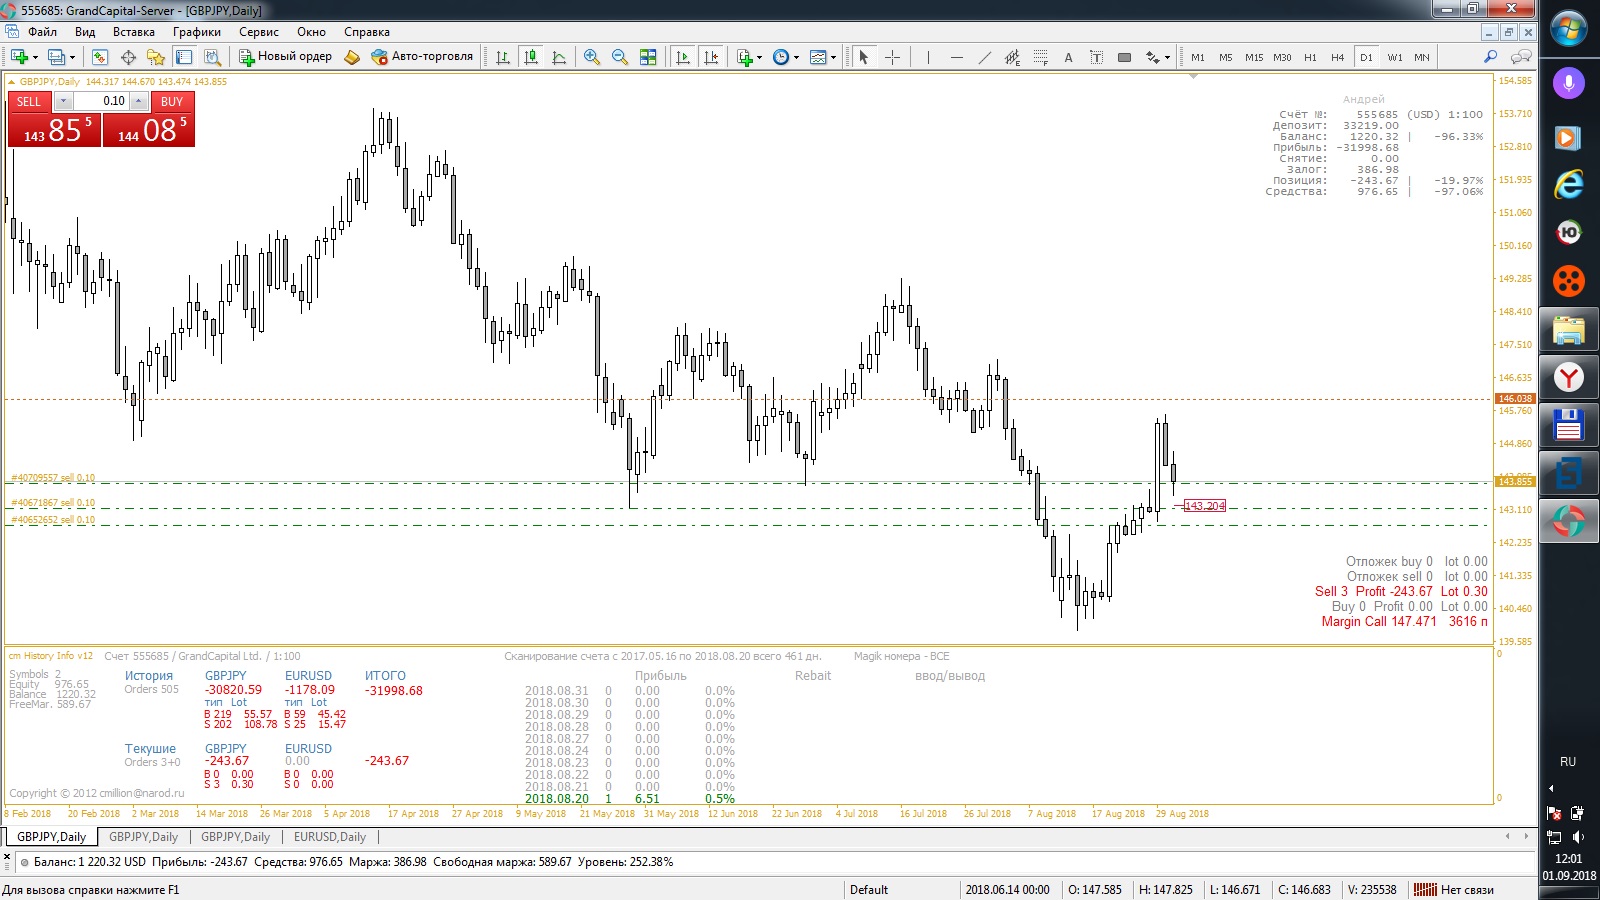This screenshot has height=900, width=1600.
Task: Click the lot volume 0.10 field
Action: (x=101, y=102)
